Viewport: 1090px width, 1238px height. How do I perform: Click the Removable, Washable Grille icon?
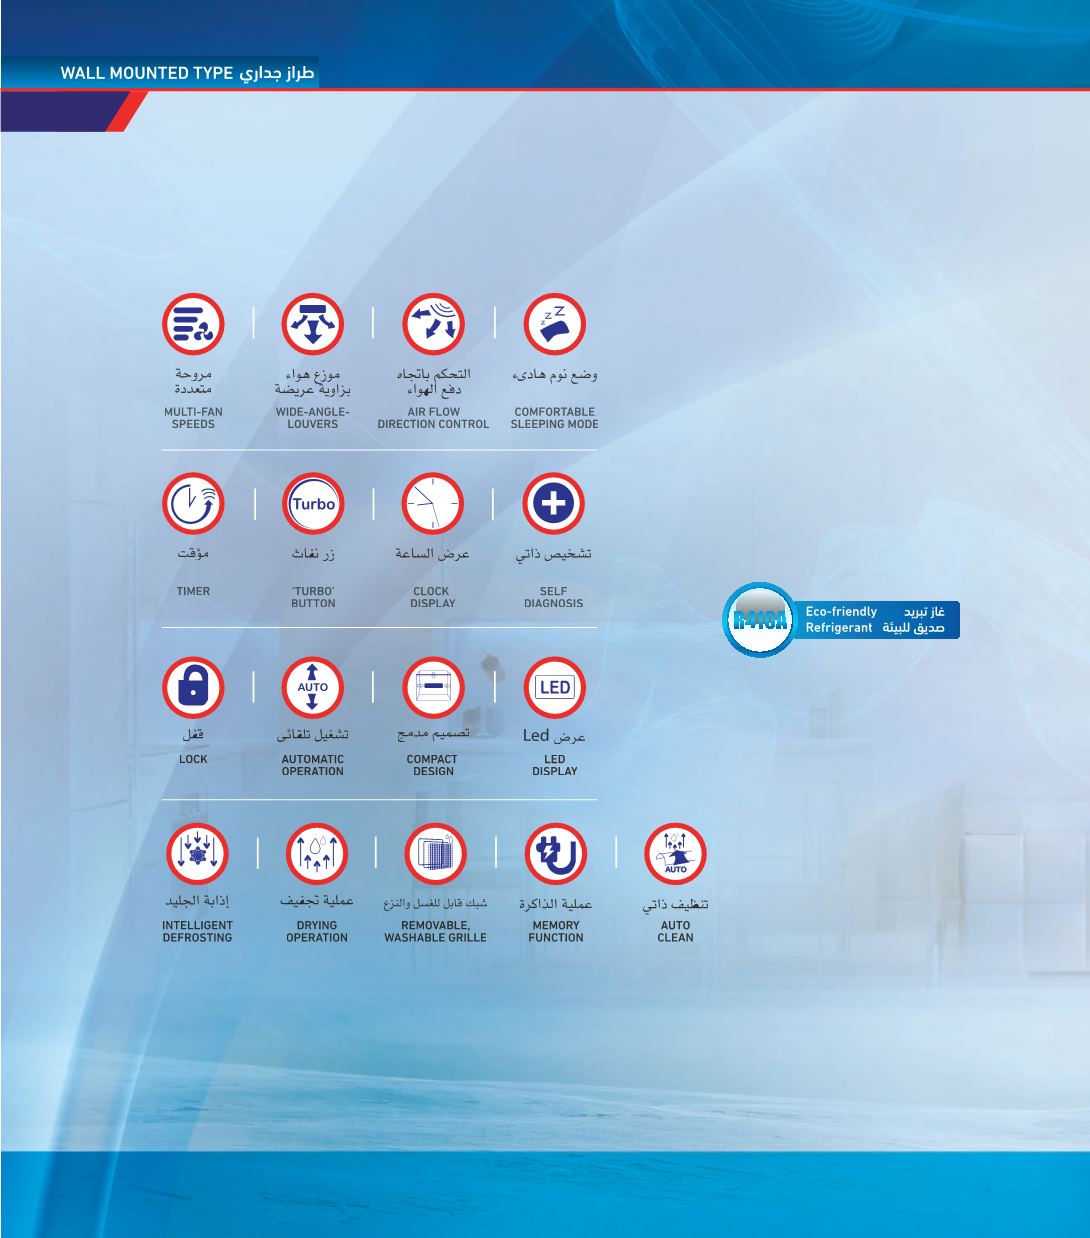point(435,854)
